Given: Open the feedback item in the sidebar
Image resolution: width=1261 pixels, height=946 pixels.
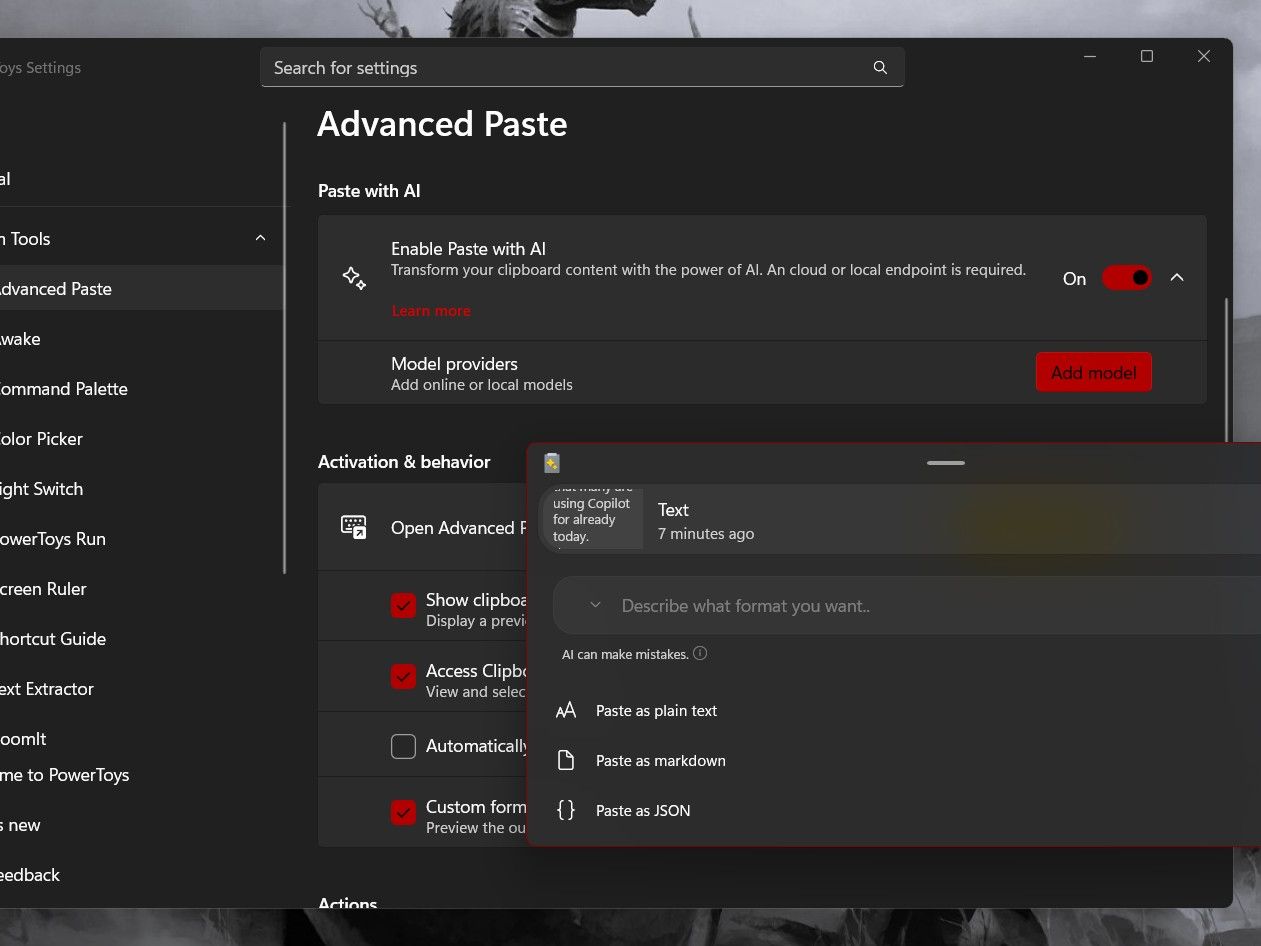Looking at the screenshot, I should pos(140,875).
